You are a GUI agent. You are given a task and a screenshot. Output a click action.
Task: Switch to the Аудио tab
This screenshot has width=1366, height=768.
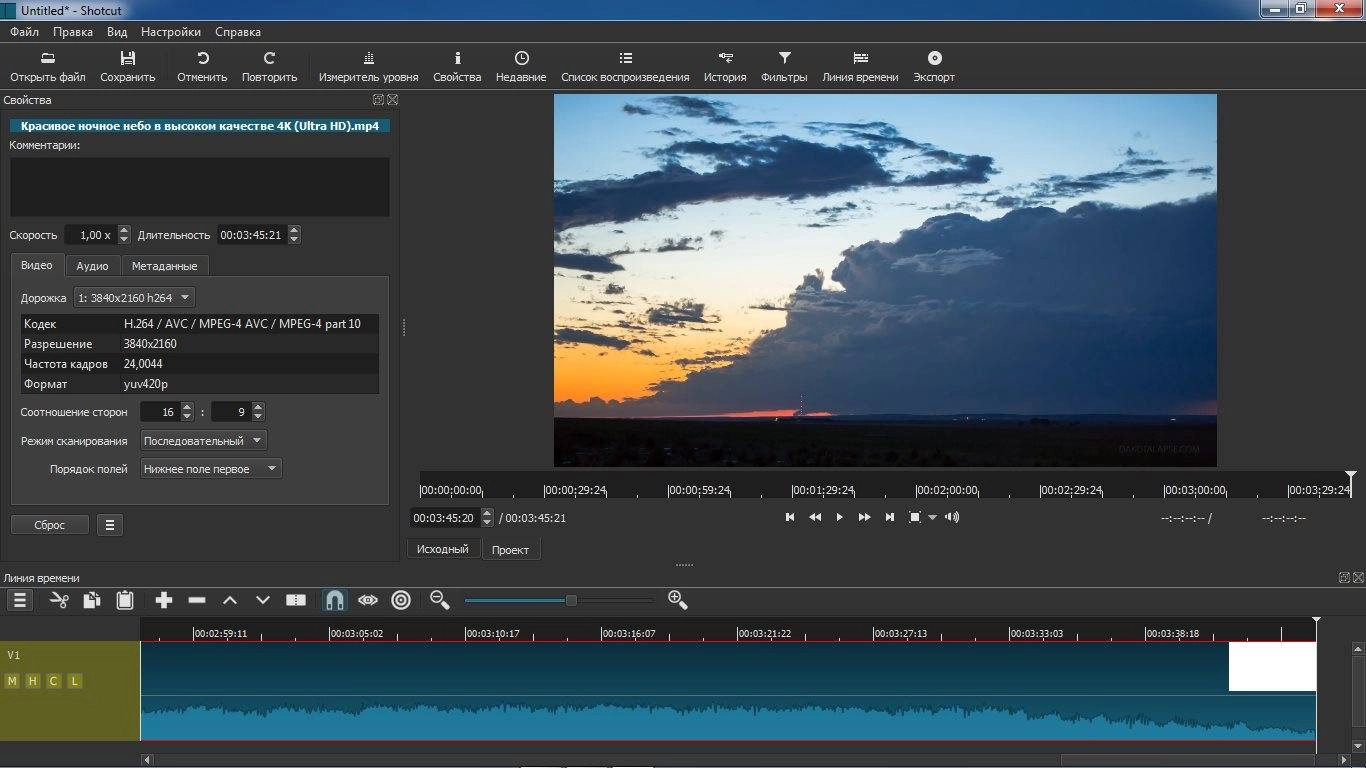(93, 266)
